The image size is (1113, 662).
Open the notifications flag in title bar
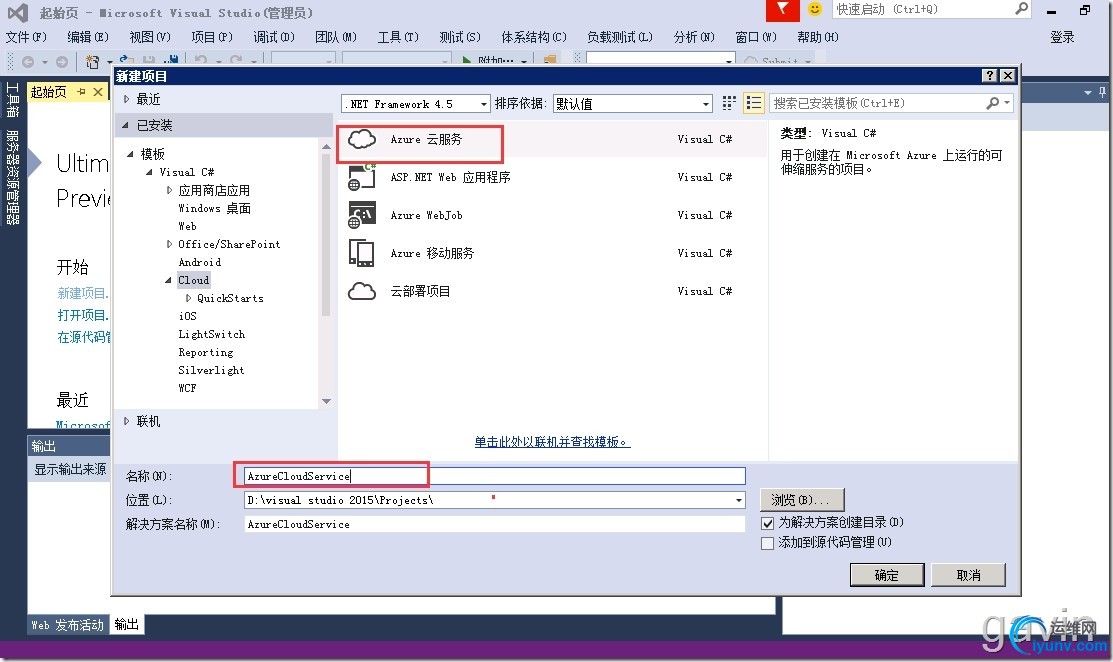(x=782, y=10)
